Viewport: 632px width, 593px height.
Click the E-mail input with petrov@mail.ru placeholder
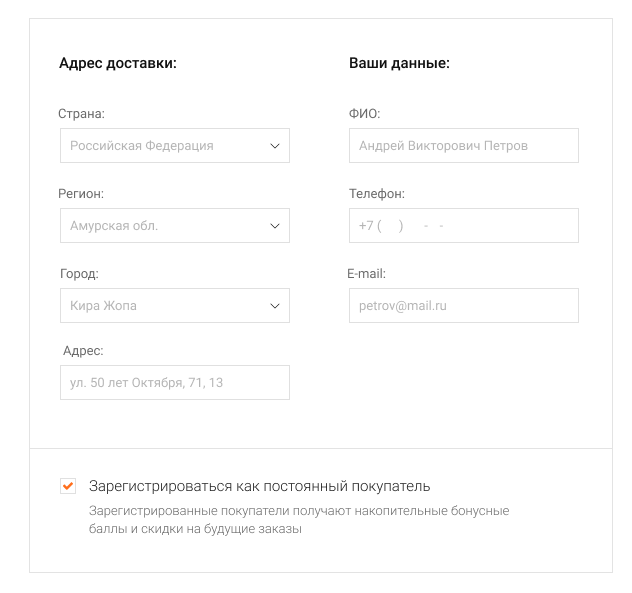click(464, 306)
